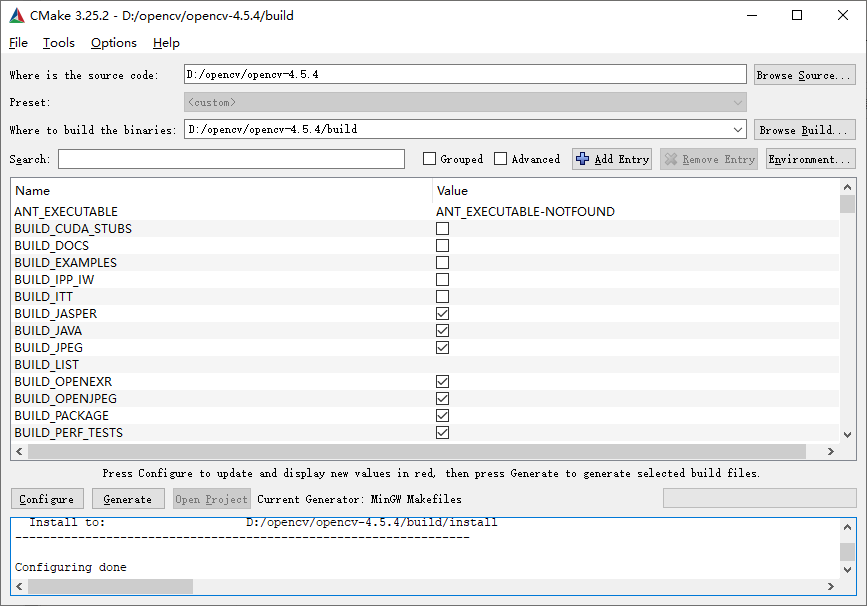Open the Tools menu
The width and height of the screenshot is (867, 606).
click(x=59, y=43)
